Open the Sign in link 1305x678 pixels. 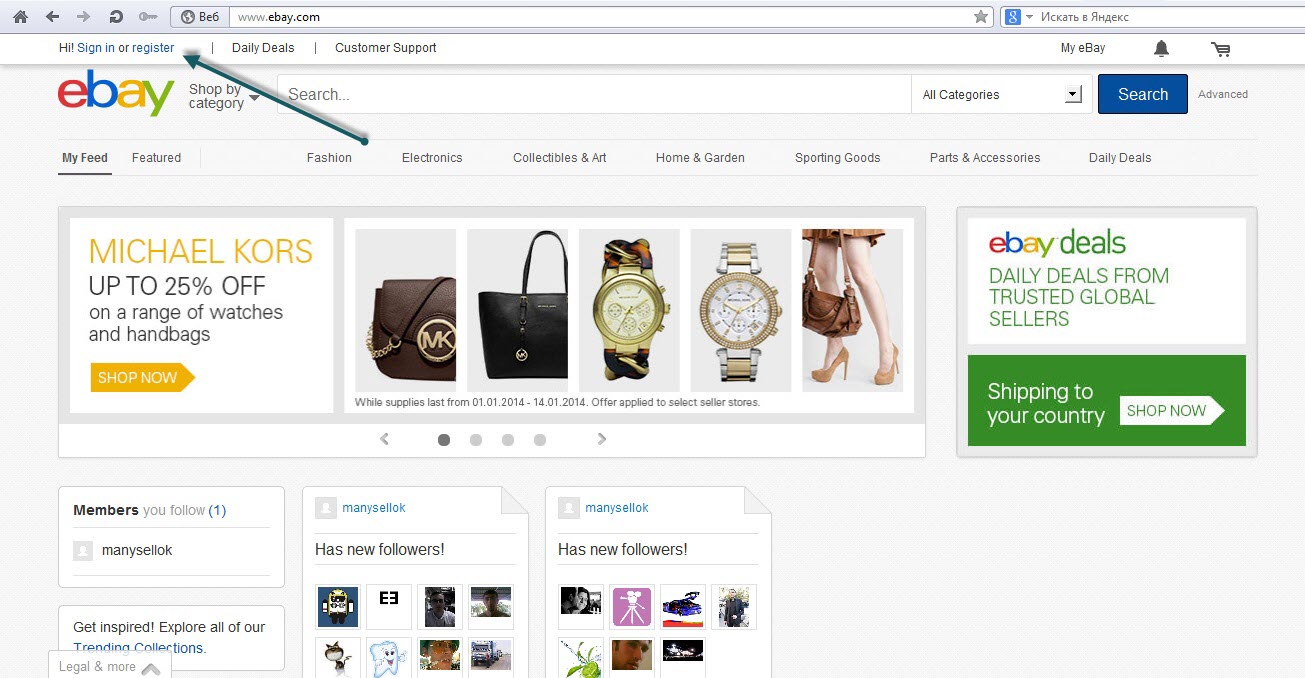click(x=96, y=48)
